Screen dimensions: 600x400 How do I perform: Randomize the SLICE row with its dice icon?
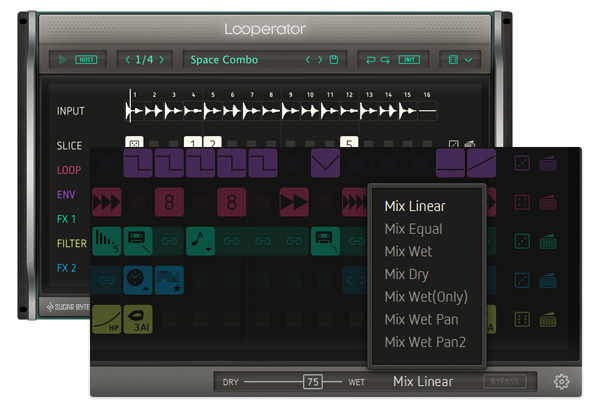tap(454, 144)
